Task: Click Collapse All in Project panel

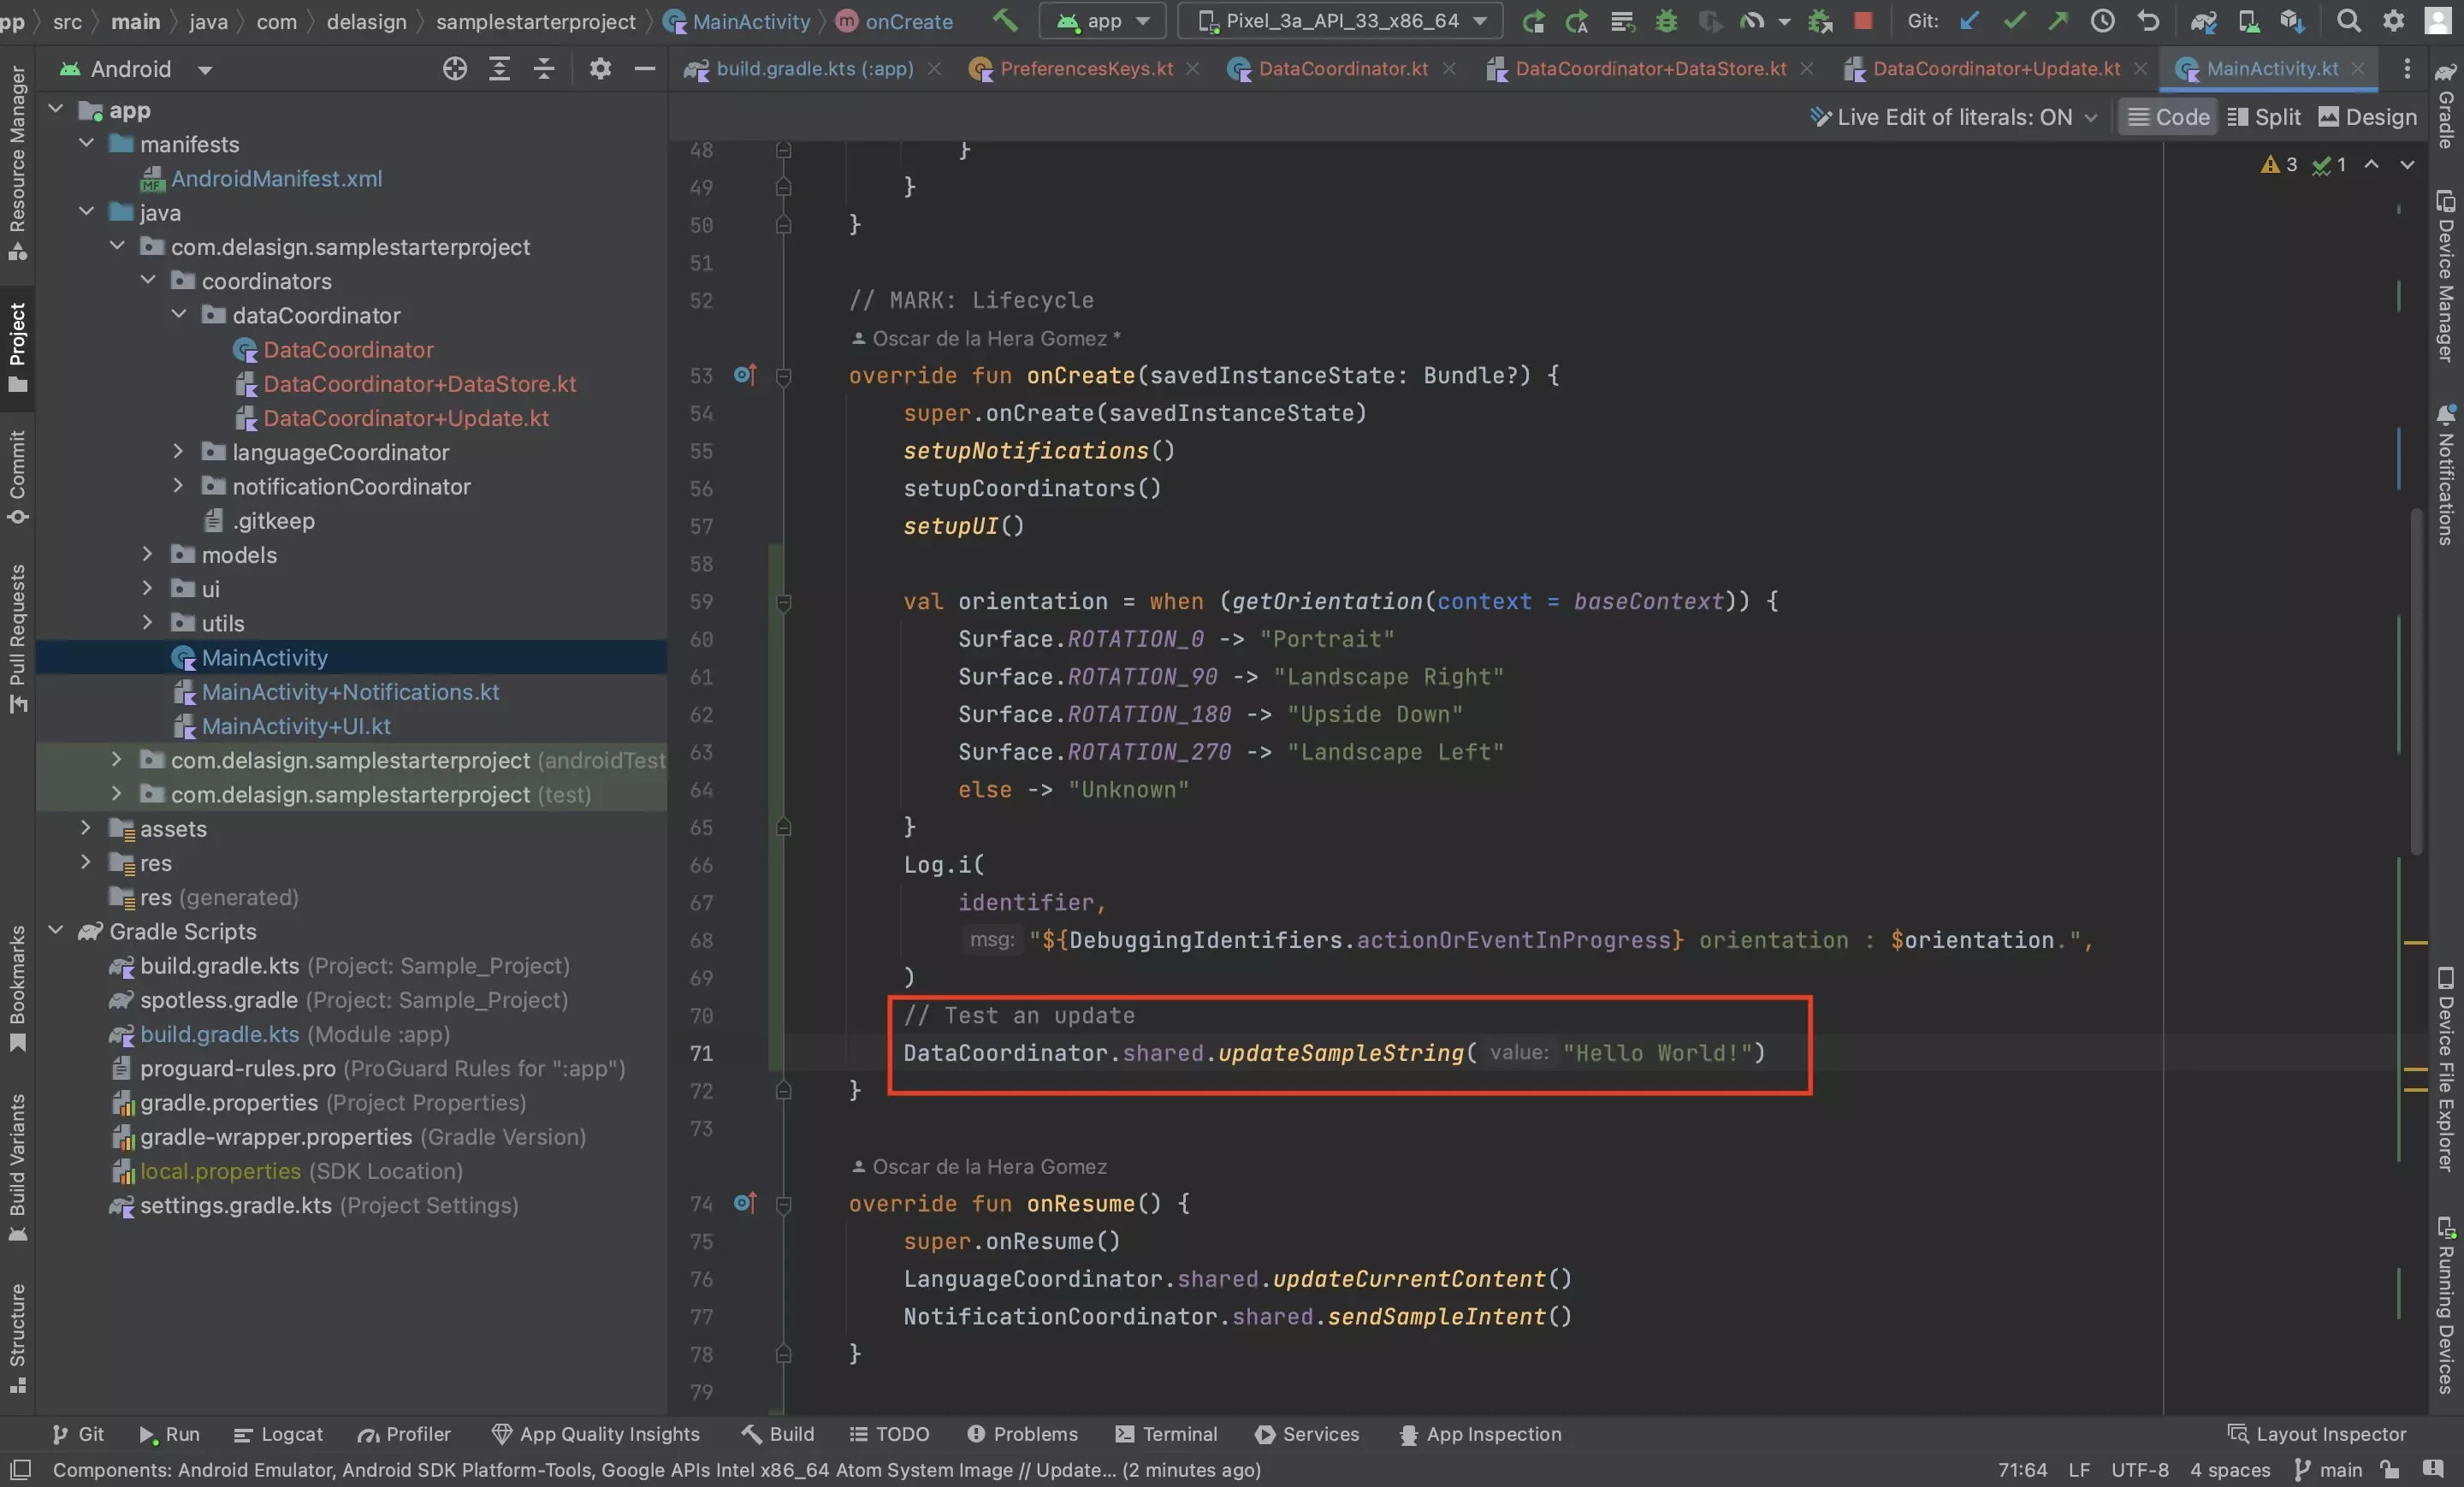Action: (544, 68)
